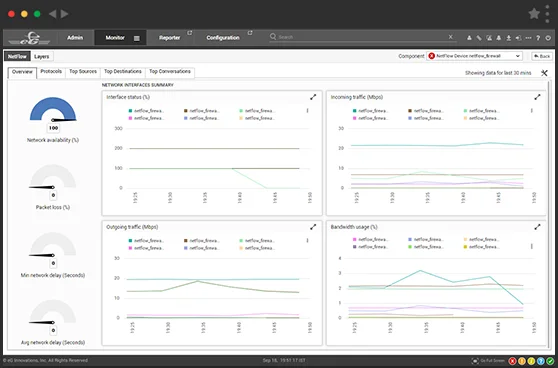The width and height of the screenshot is (558, 368).
Task: Open the Component dropdown
Action: pyautogui.click(x=474, y=56)
